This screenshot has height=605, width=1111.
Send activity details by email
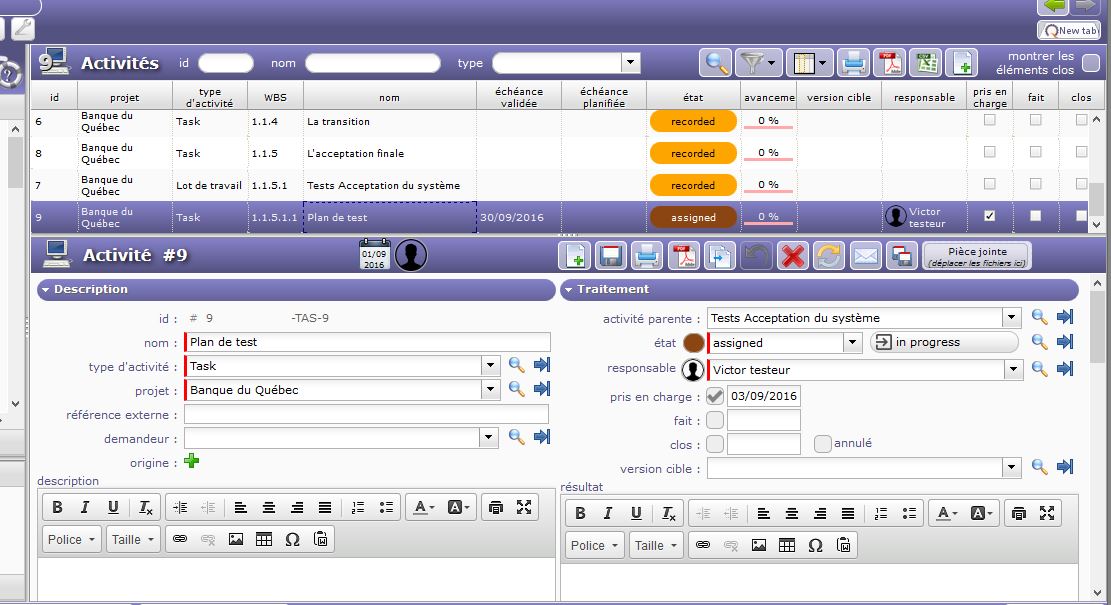coord(865,256)
